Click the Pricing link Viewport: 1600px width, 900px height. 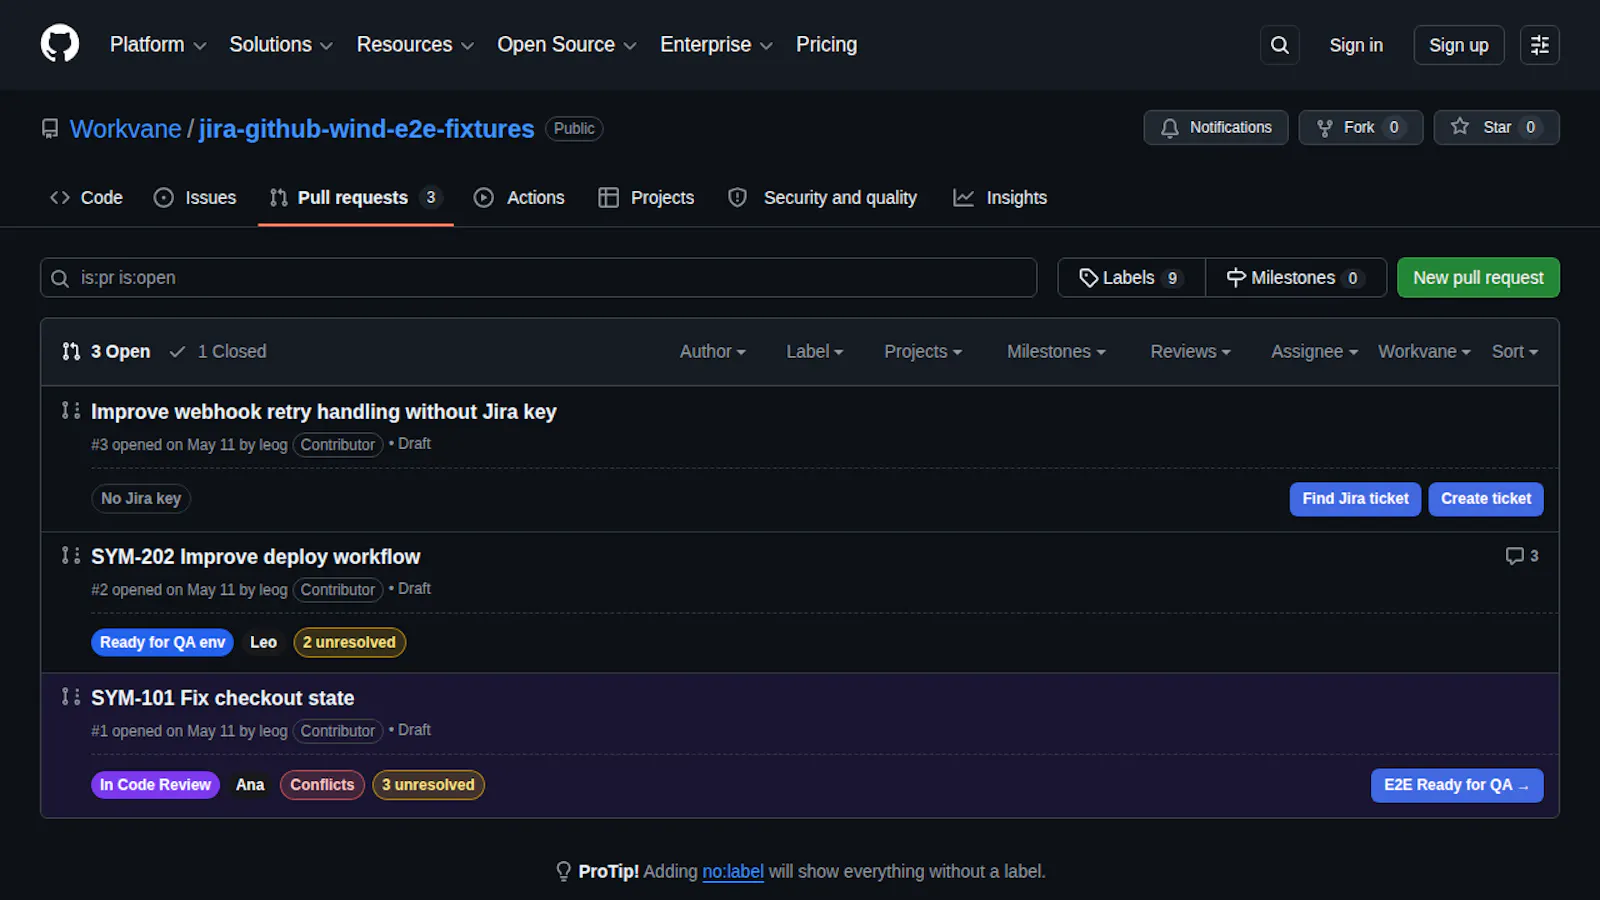[x=826, y=45]
